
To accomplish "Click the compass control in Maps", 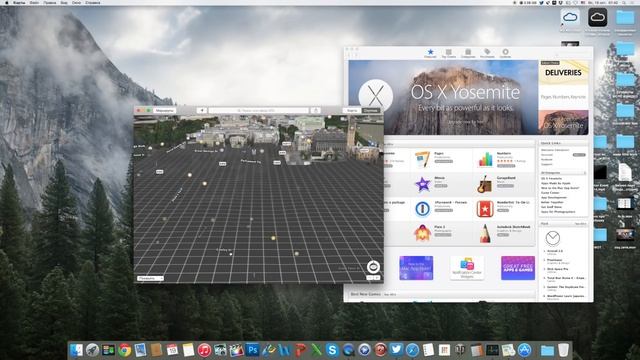I will point(373,267).
